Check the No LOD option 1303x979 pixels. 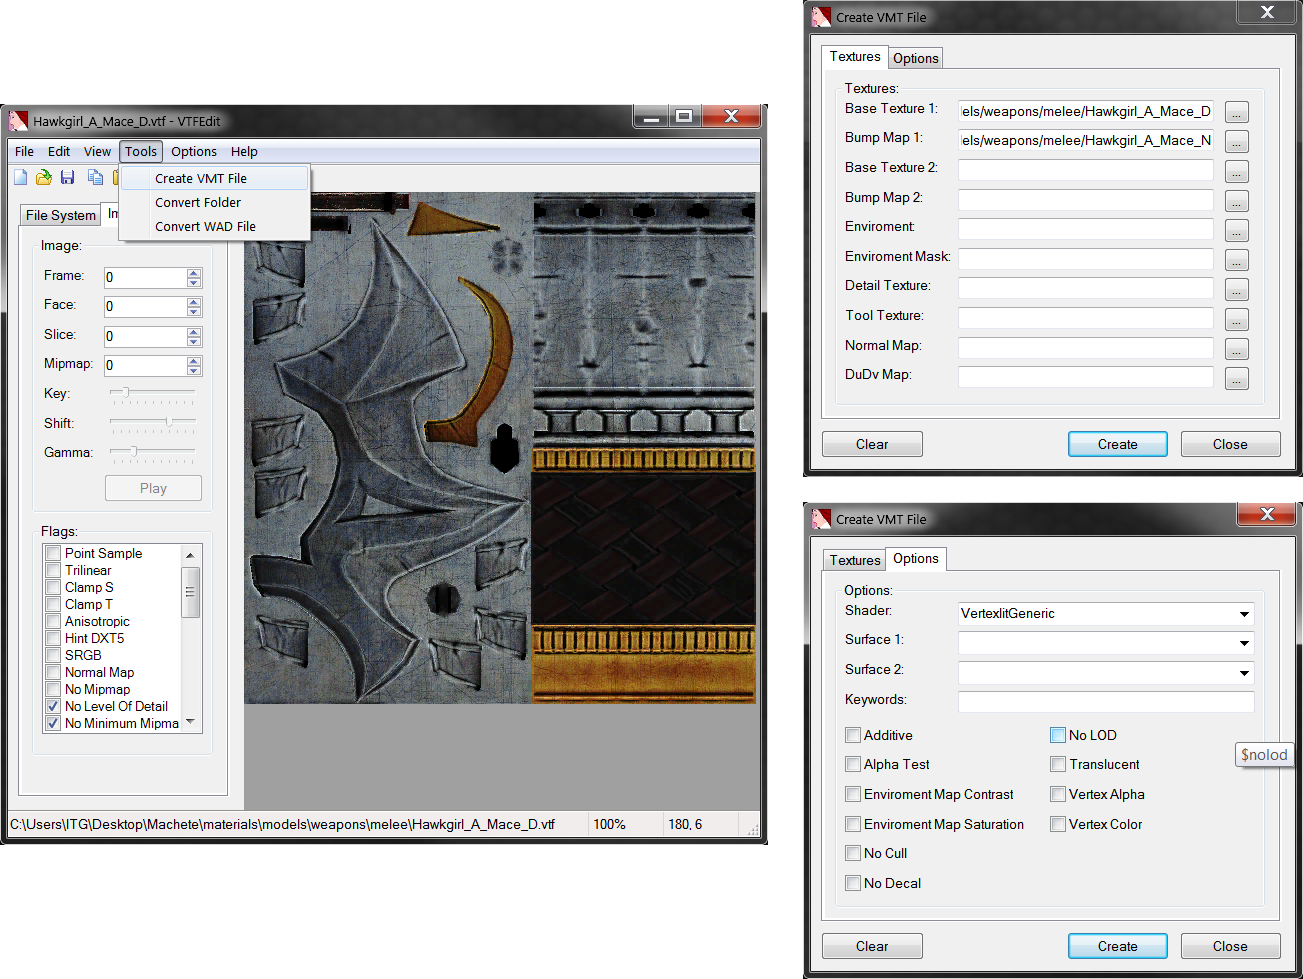click(1058, 735)
